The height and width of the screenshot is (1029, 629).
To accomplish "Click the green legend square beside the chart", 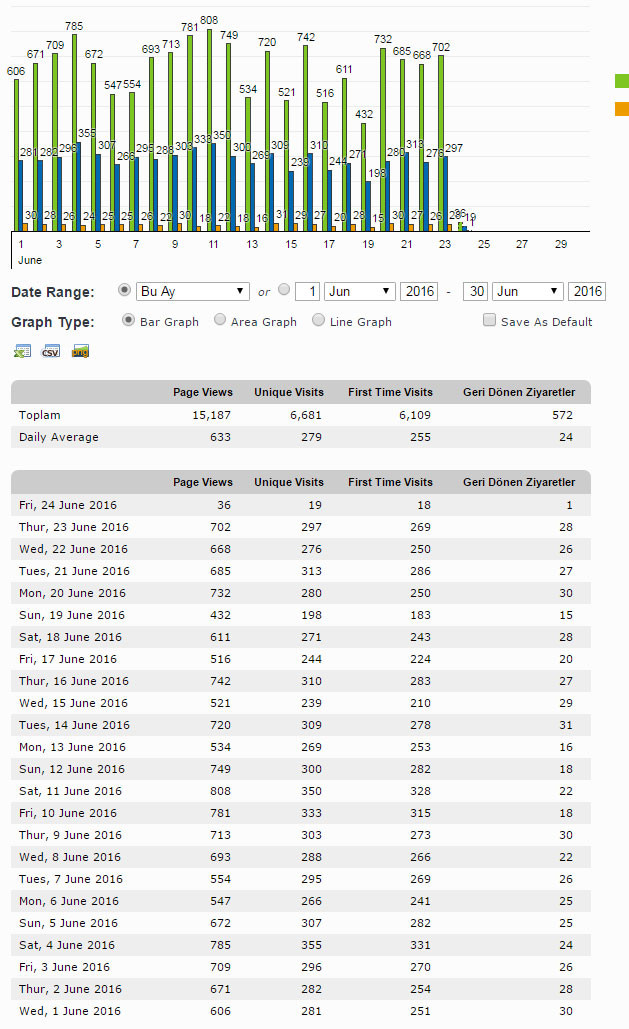I will [x=622, y=81].
